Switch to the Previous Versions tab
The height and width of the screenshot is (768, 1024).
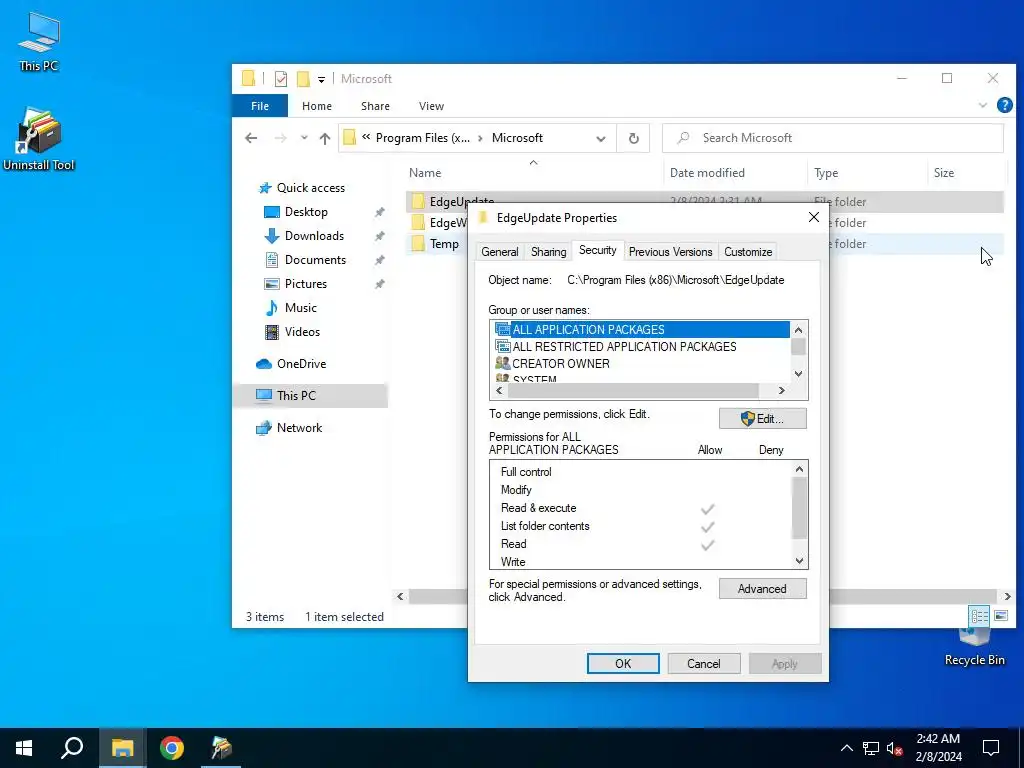671,252
